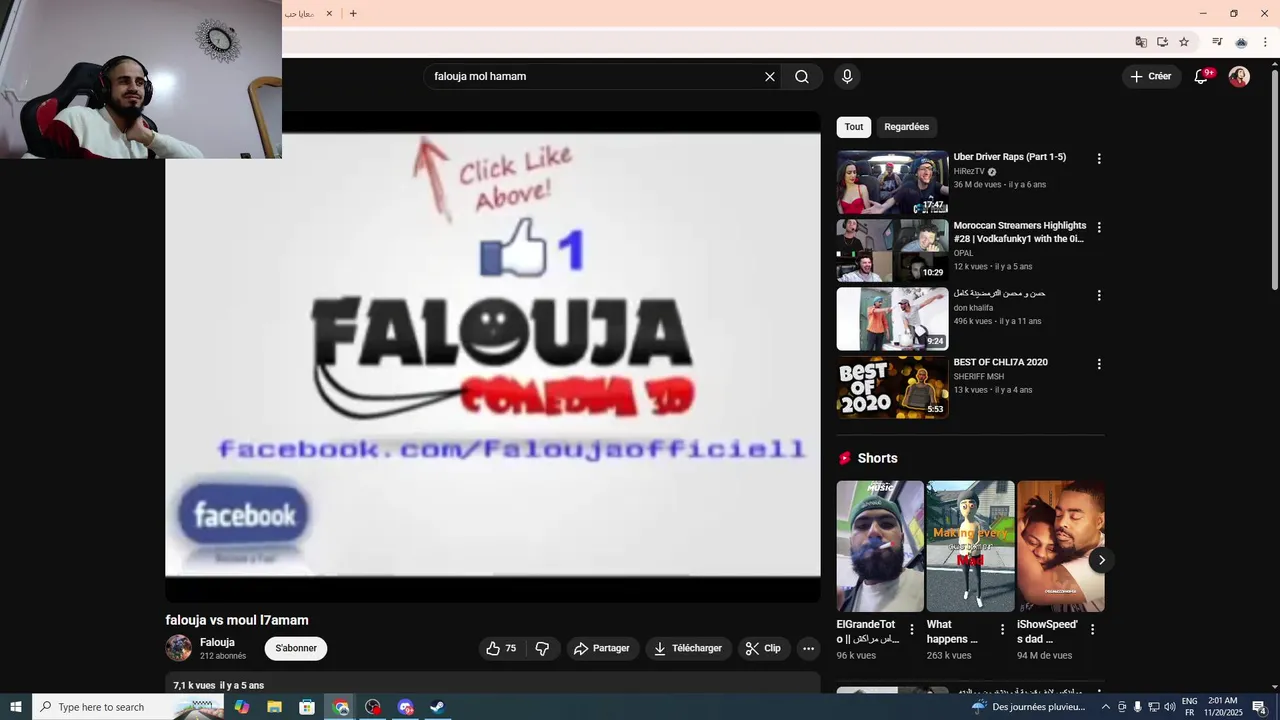The width and height of the screenshot is (1280, 720).
Task: Click the Créer button
Action: pos(1151,76)
